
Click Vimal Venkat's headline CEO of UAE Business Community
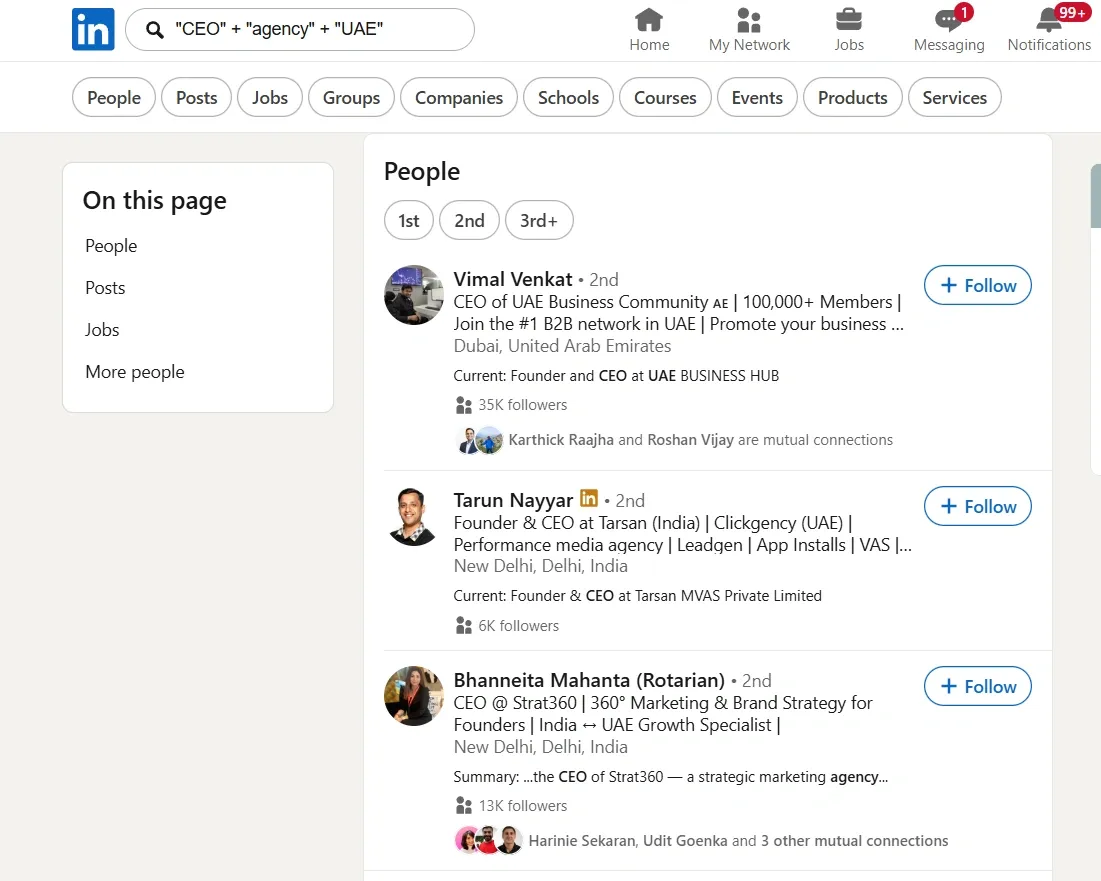pos(679,313)
